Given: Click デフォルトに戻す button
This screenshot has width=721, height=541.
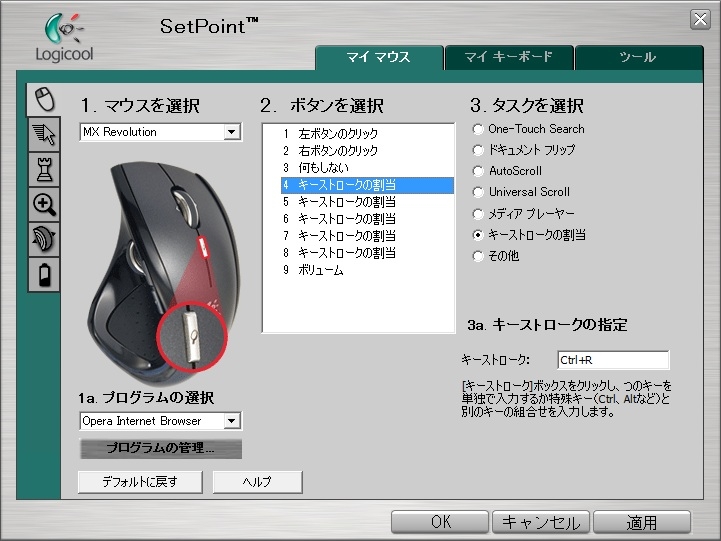Looking at the screenshot, I should 140,482.
